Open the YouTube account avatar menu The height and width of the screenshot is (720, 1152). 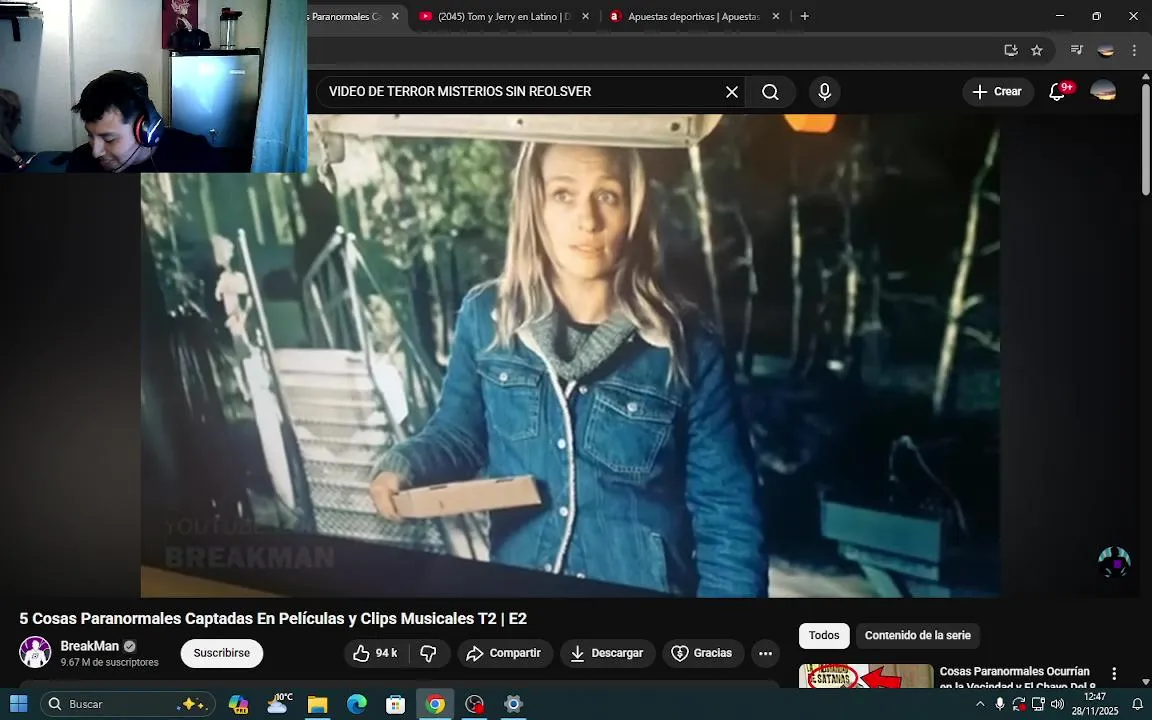[1103, 92]
